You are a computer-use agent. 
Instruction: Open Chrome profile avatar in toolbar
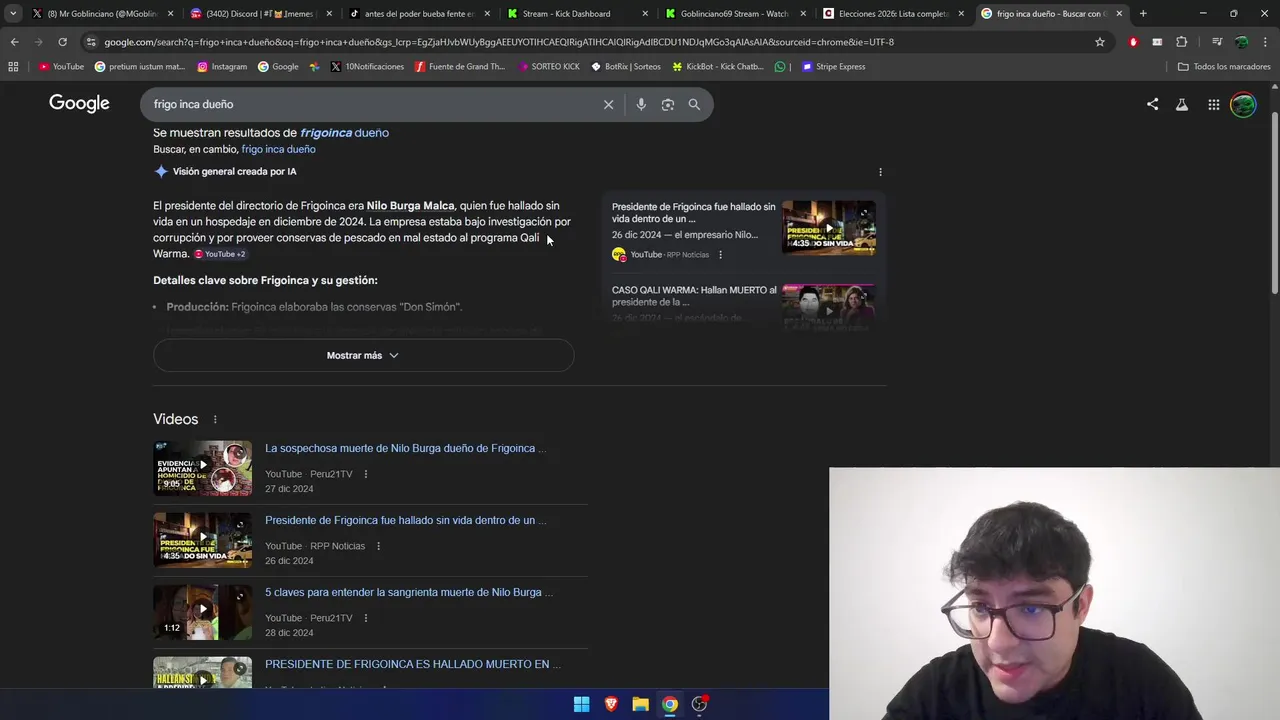tap(1241, 42)
